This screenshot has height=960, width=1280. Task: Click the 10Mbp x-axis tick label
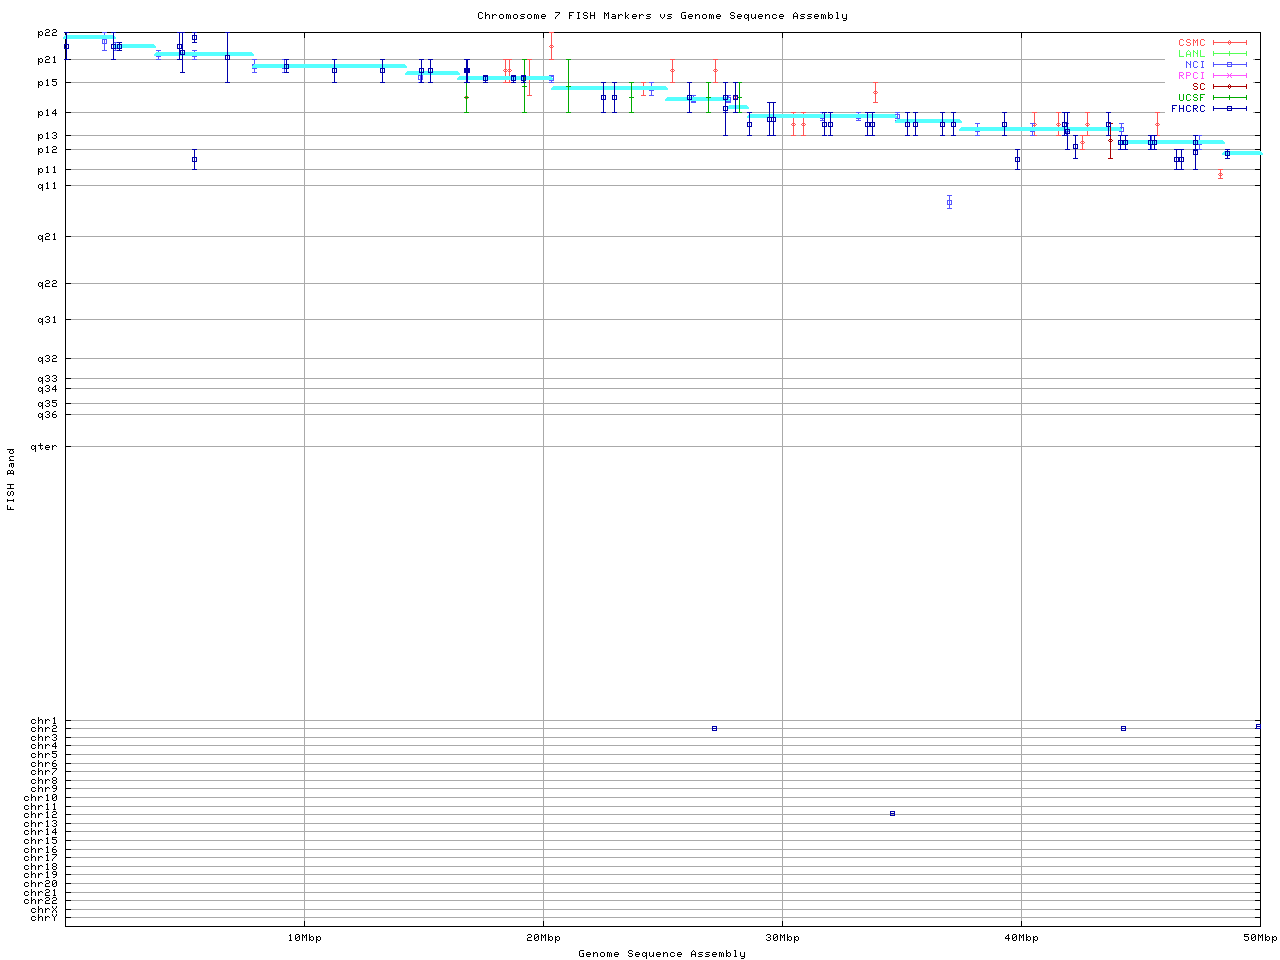(304, 938)
